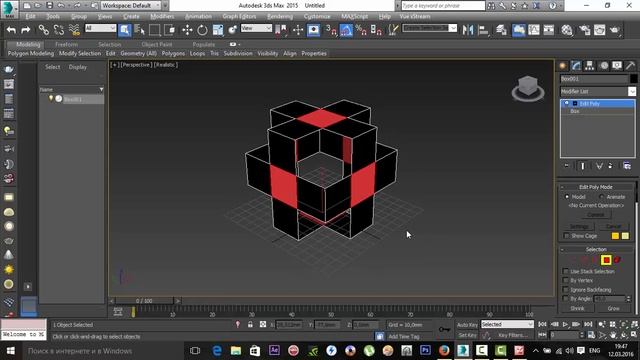Activate the Select and Link tool
The image size is (640, 360).
(43, 30)
